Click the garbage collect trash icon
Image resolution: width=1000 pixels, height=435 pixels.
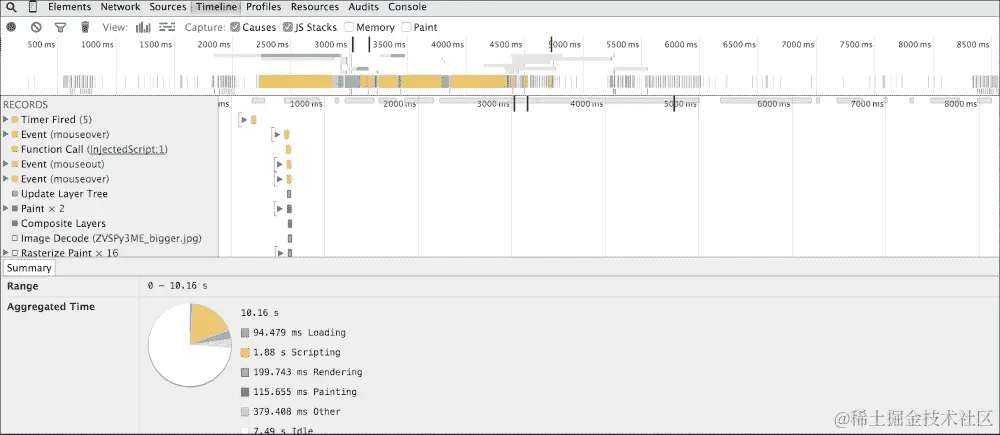(x=85, y=27)
